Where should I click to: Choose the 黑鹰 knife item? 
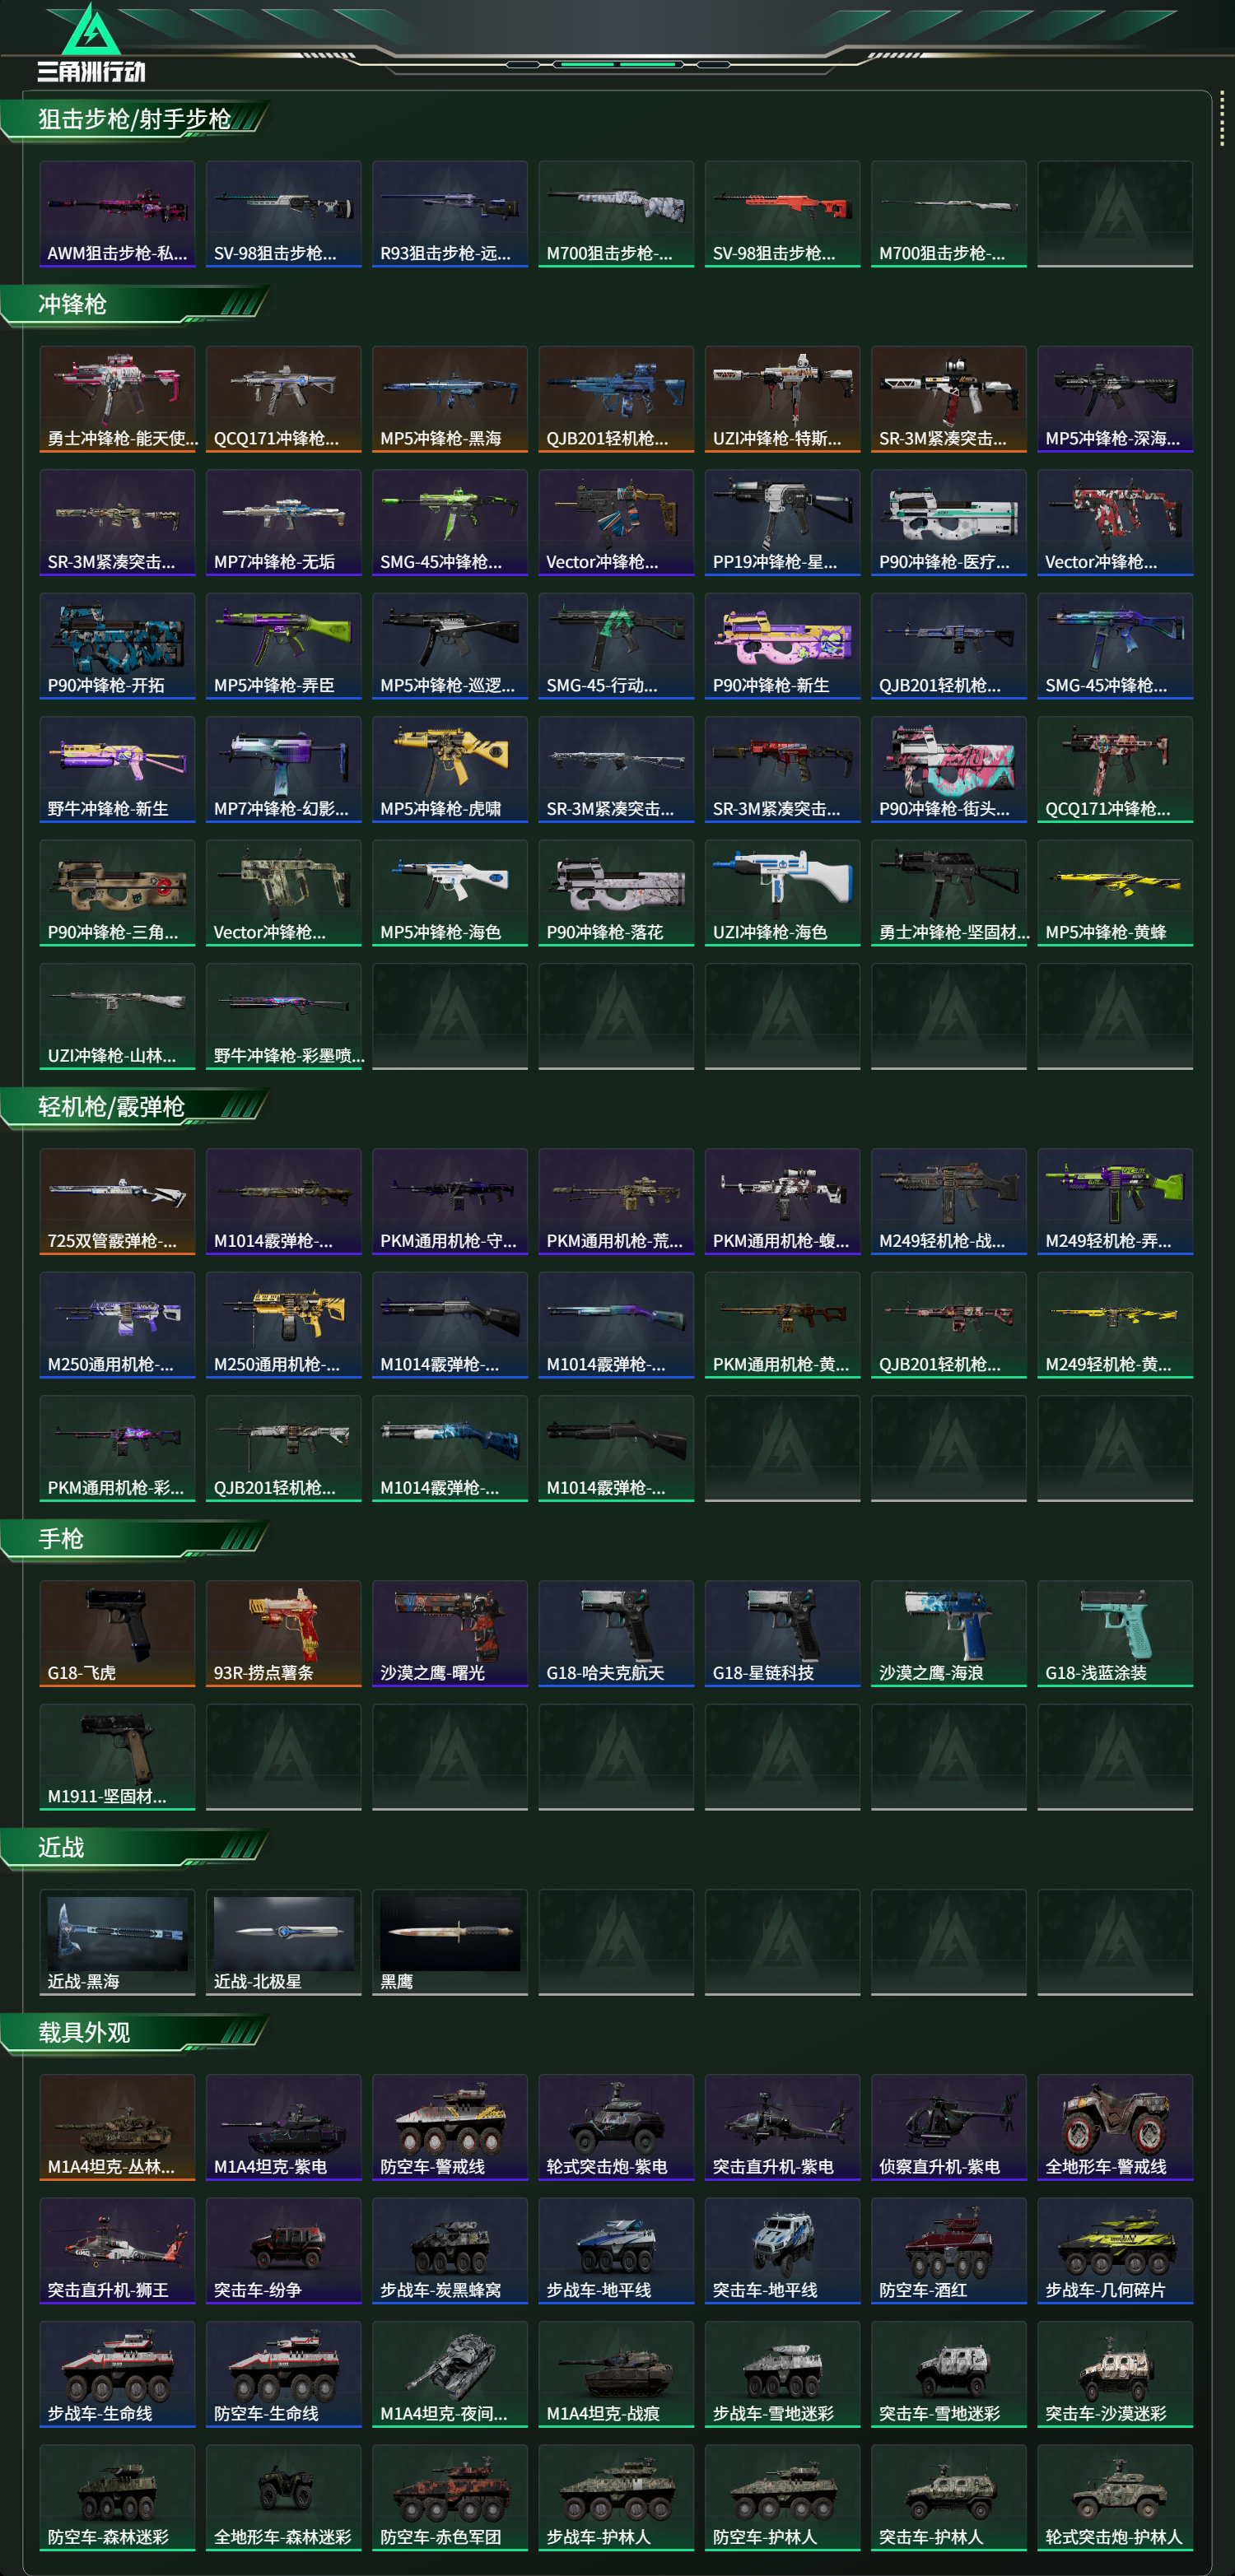coord(450,1942)
